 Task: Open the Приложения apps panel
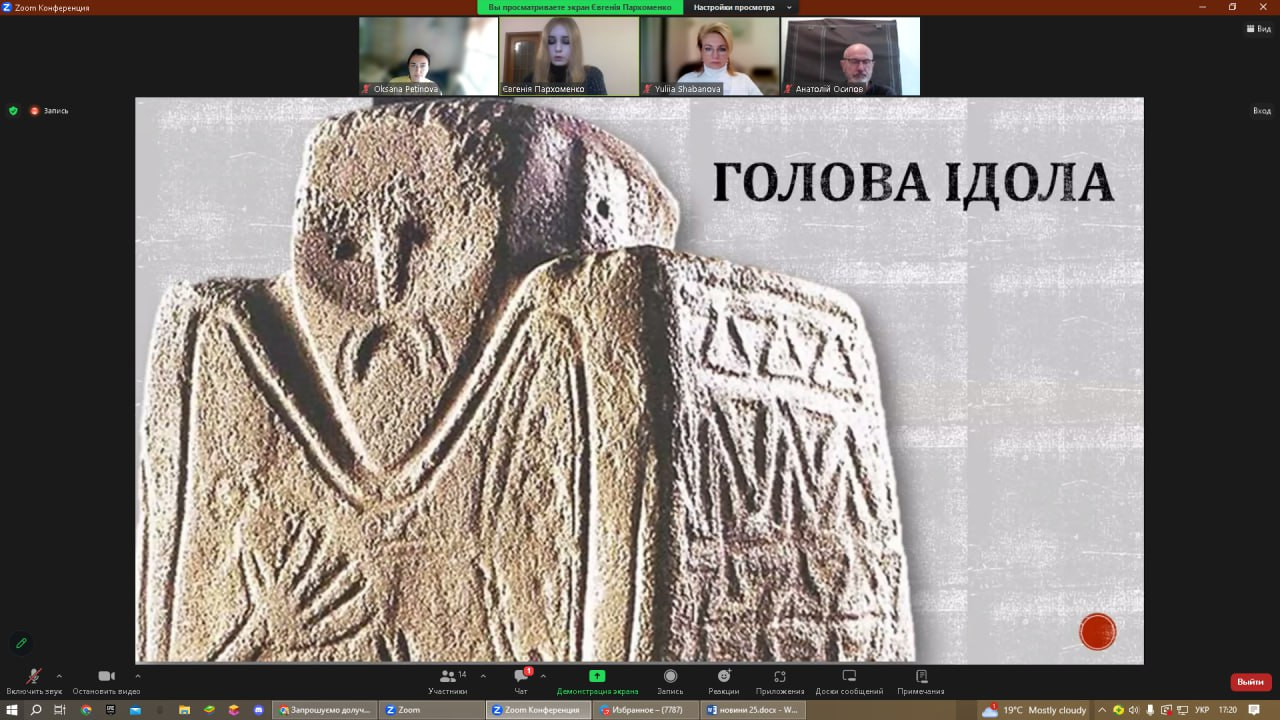point(780,681)
